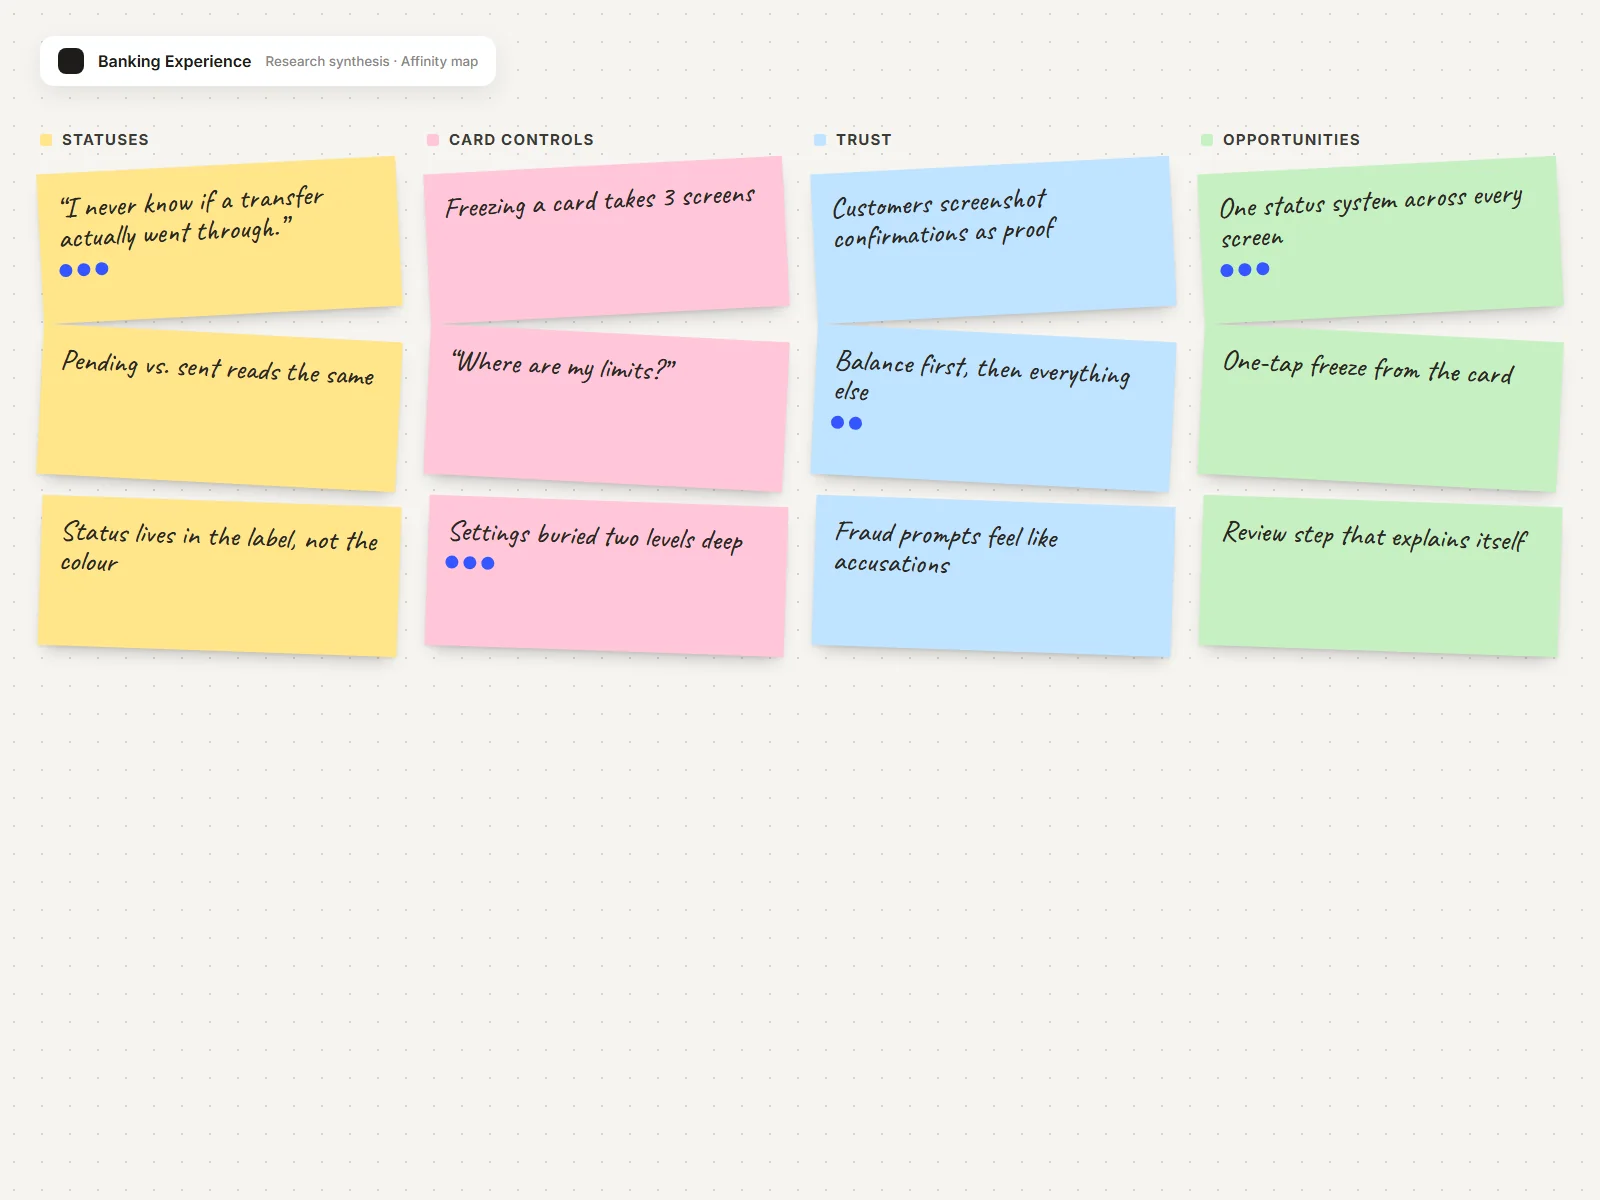
Task: Open the Banking Experience board title
Action: [174, 61]
